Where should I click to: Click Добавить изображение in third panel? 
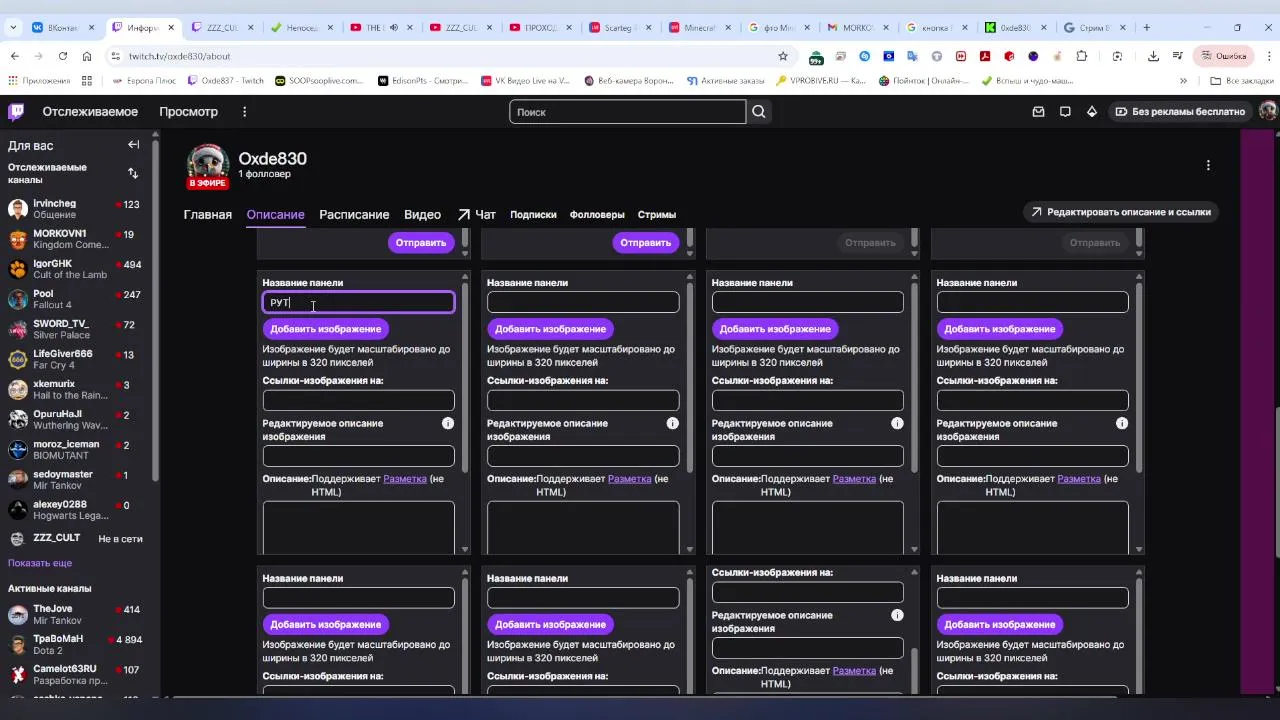(775, 329)
